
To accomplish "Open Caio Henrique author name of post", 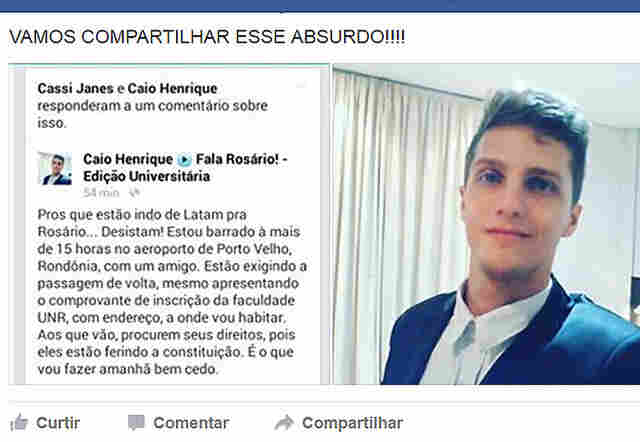I will 128,159.
